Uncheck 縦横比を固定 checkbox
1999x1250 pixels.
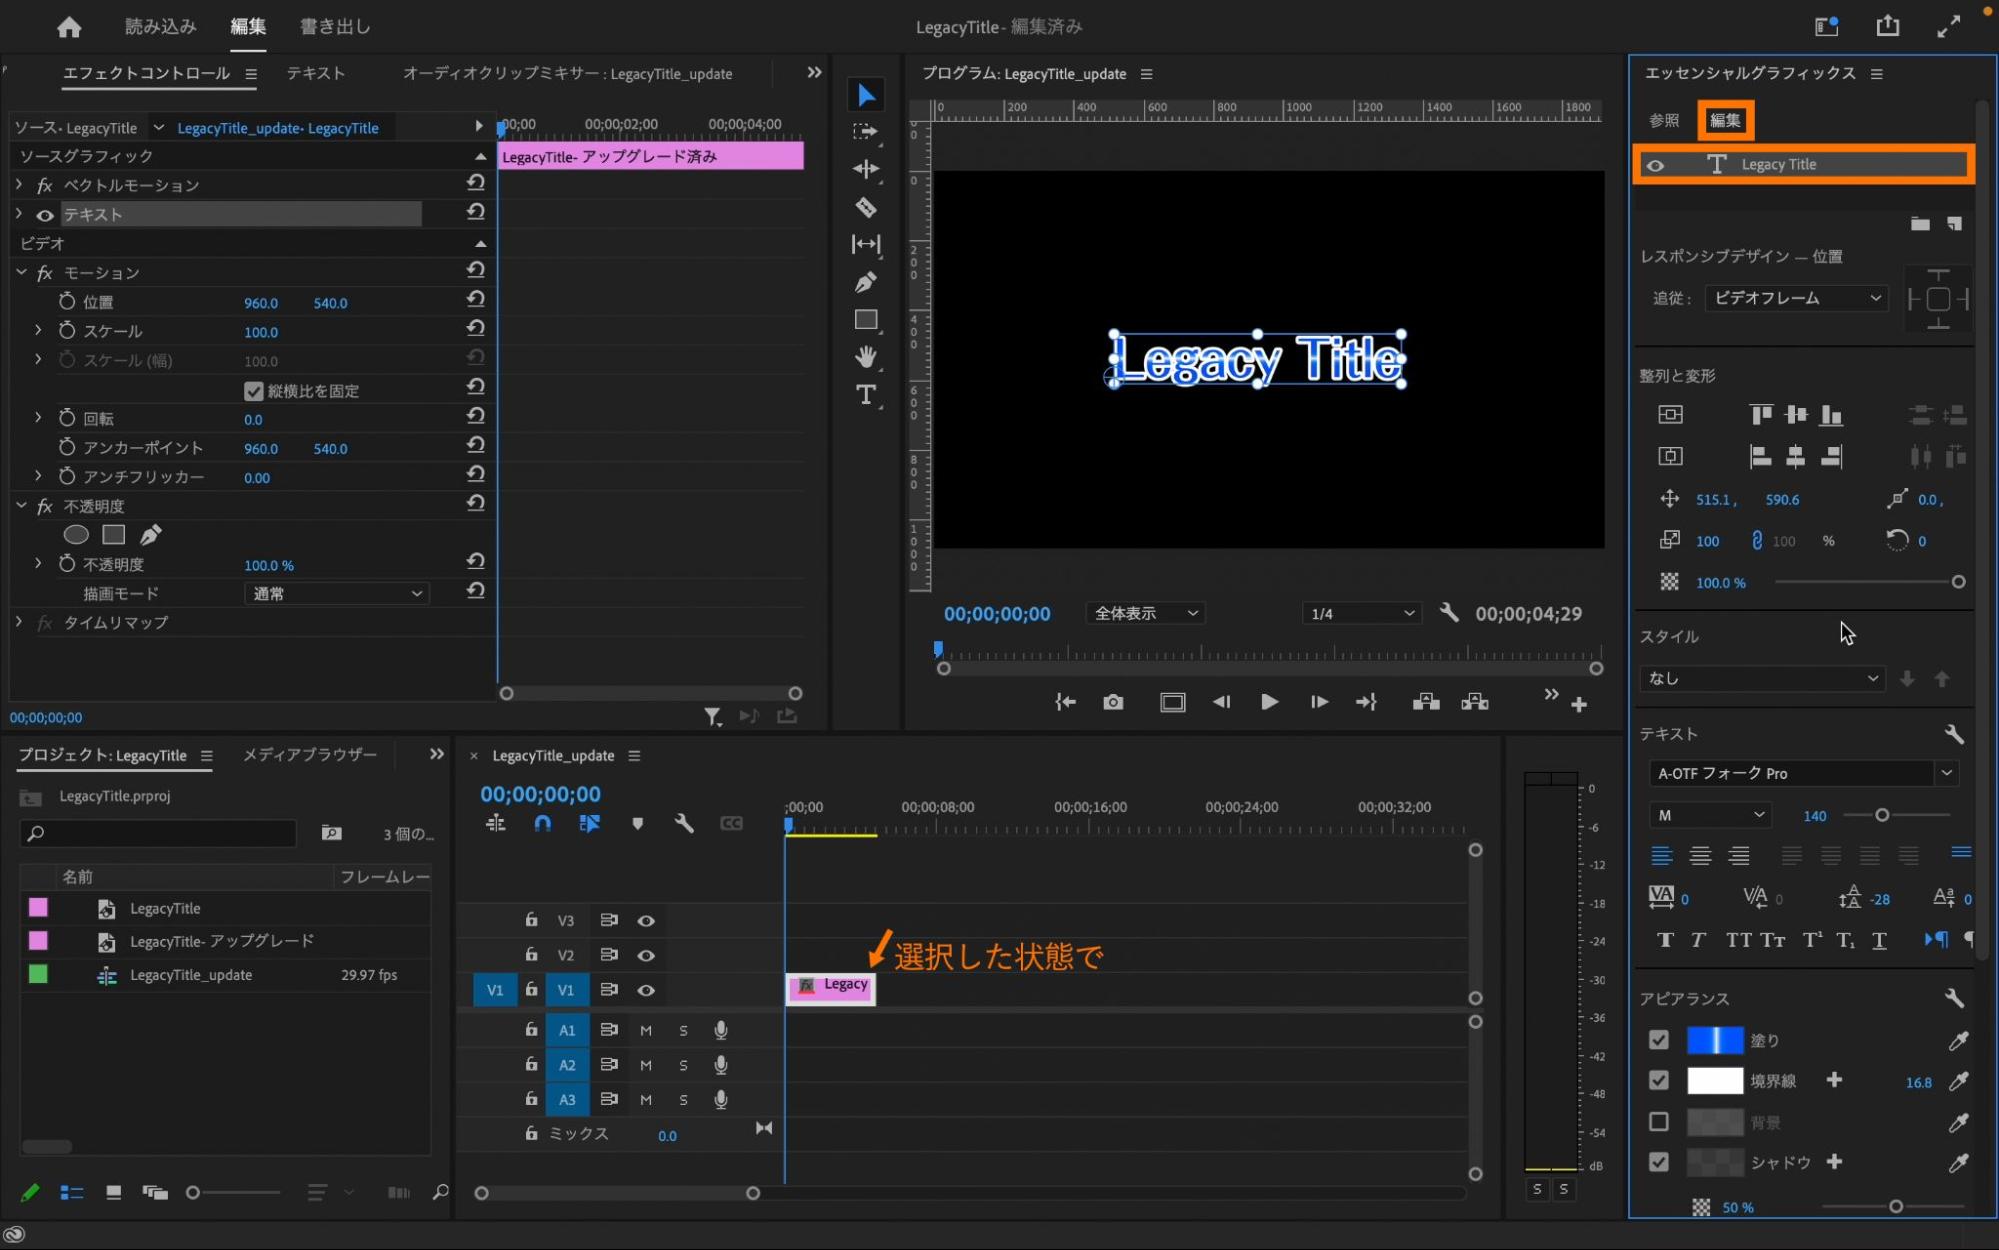(253, 390)
